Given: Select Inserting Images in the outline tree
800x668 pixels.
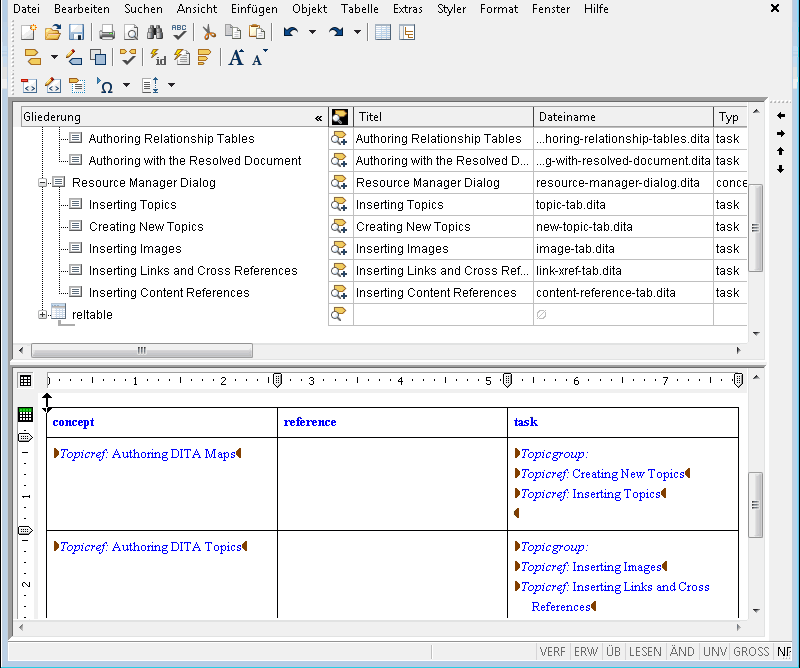Looking at the screenshot, I should 135,249.
